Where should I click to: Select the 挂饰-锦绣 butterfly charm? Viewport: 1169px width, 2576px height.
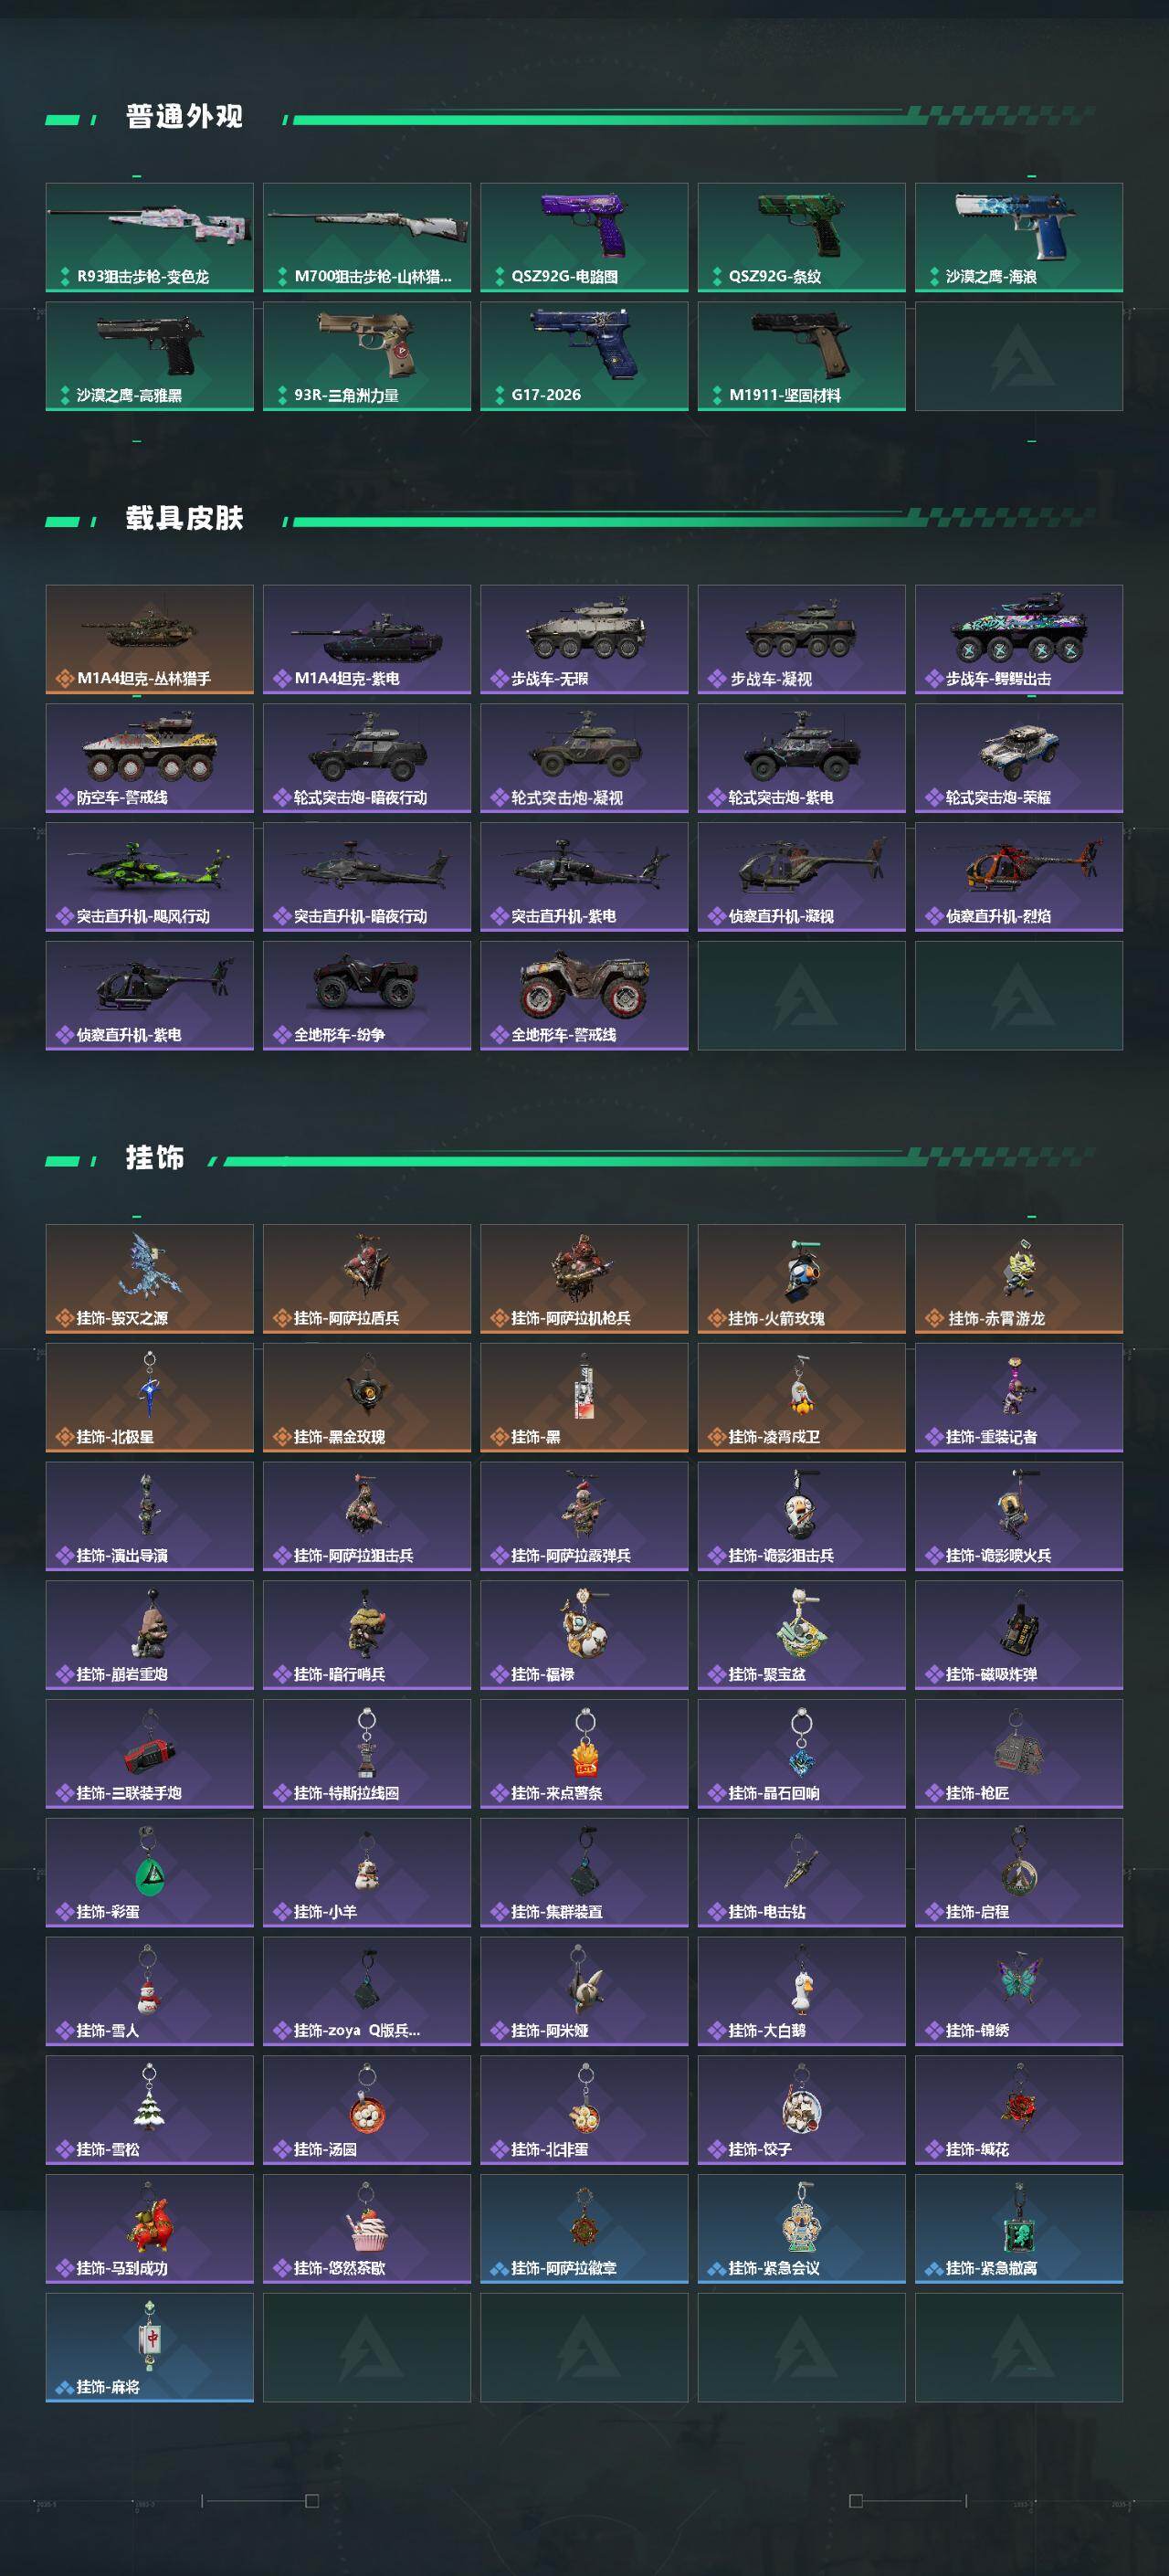point(1018,1991)
